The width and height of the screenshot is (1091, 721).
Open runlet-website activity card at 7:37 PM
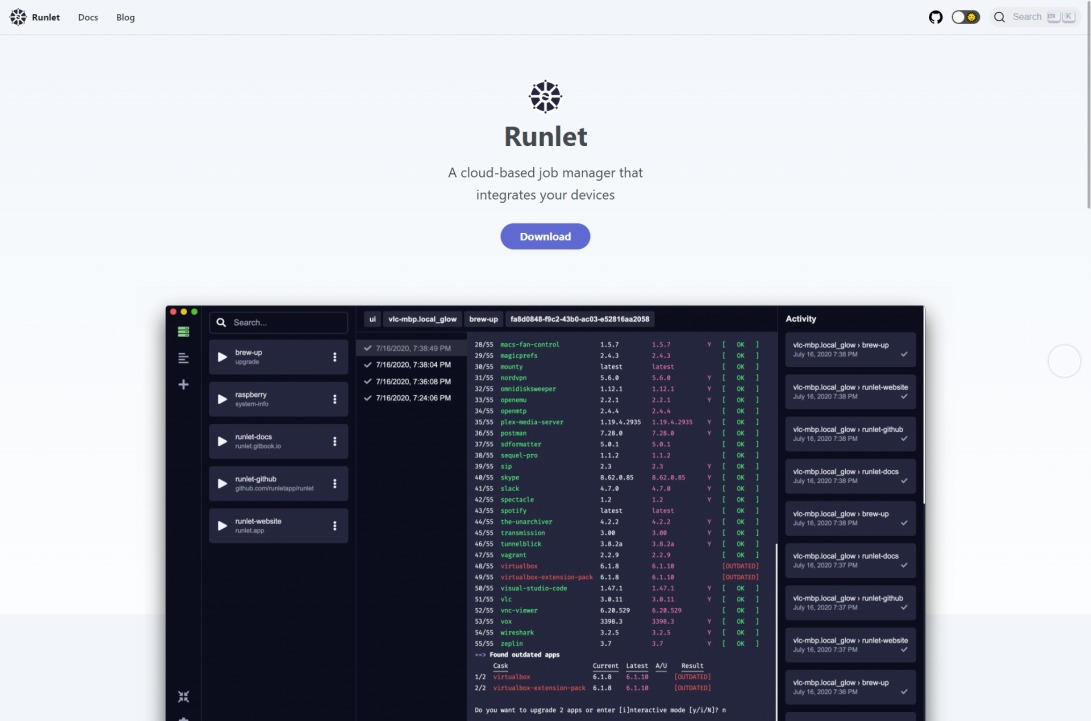pyautogui.click(x=850, y=644)
